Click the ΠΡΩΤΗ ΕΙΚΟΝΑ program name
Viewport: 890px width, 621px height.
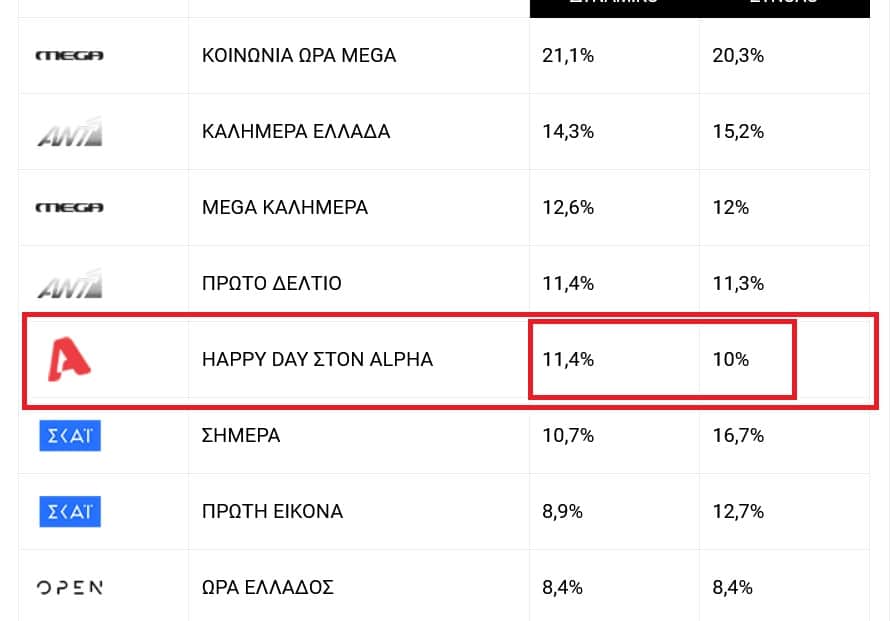(x=272, y=511)
